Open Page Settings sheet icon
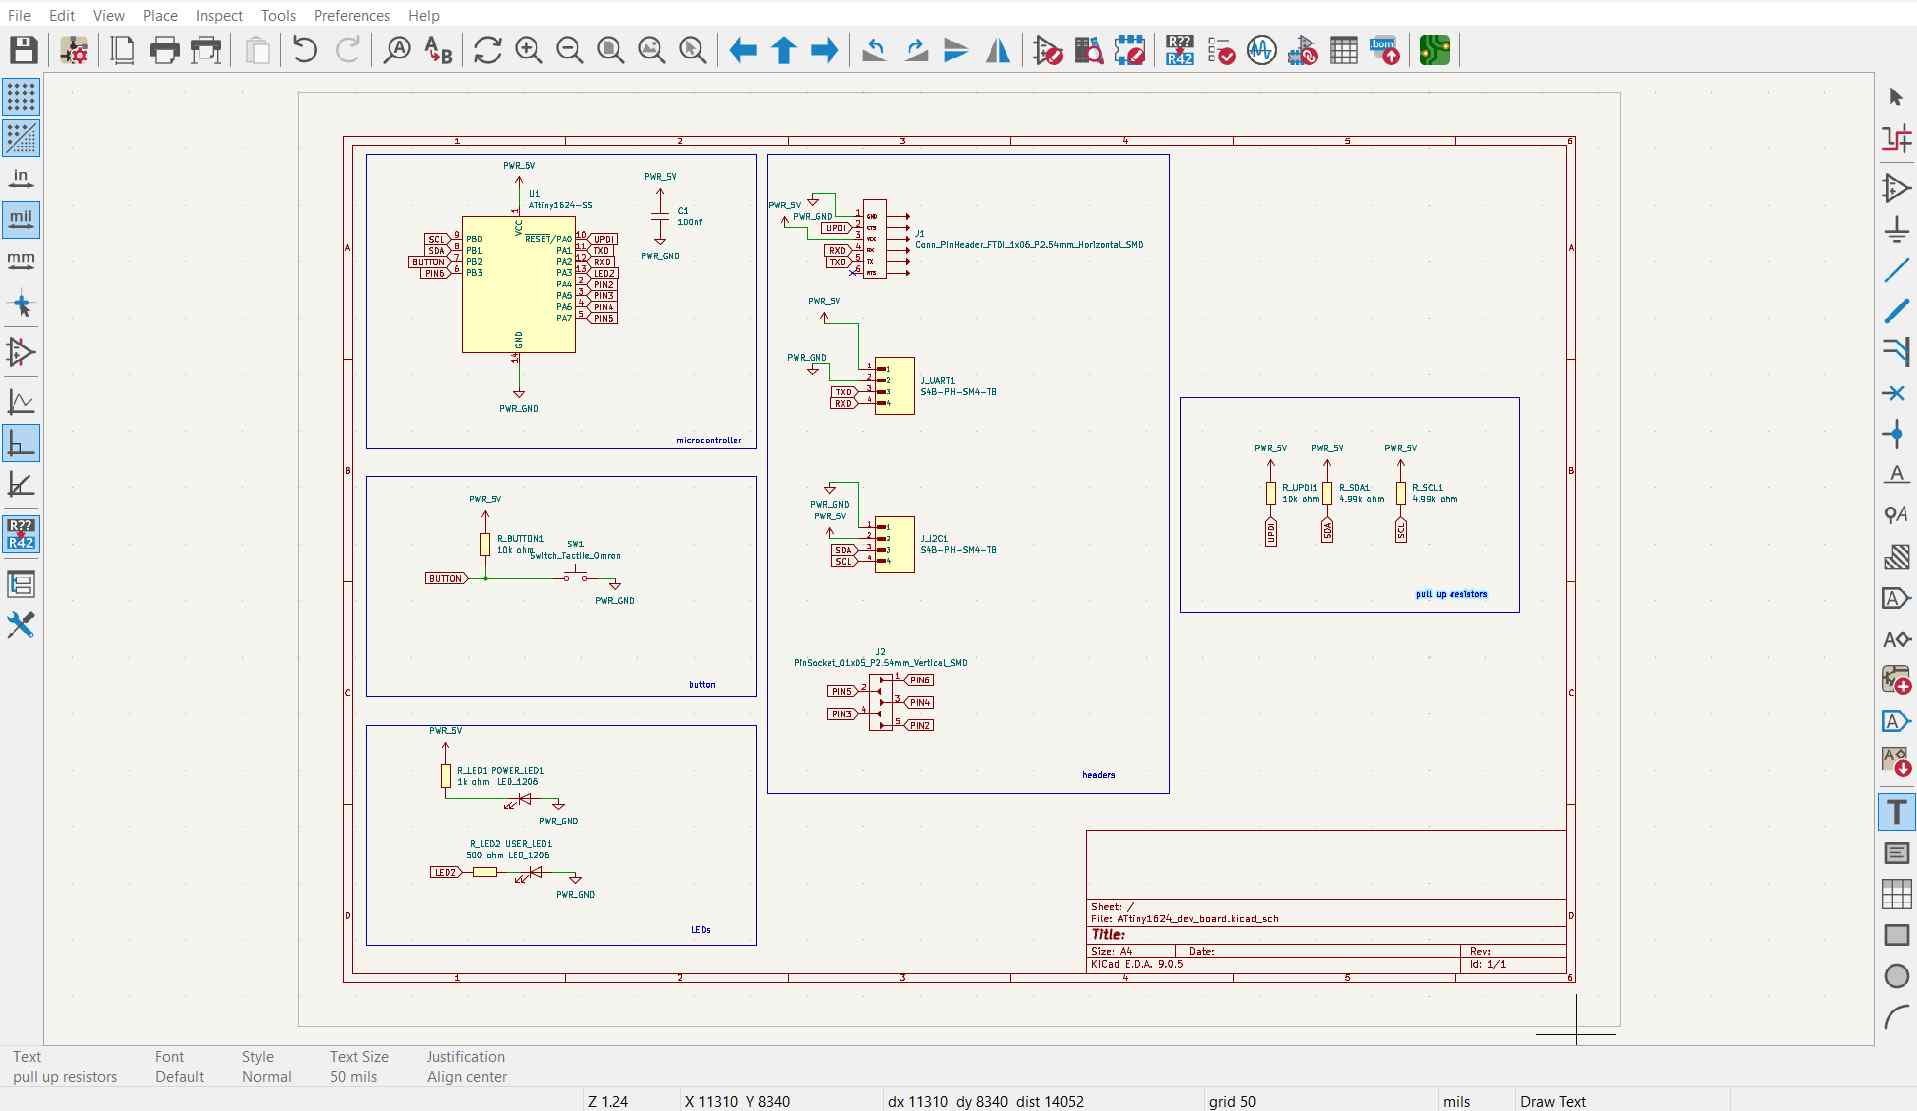 click(x=122, y=50)
